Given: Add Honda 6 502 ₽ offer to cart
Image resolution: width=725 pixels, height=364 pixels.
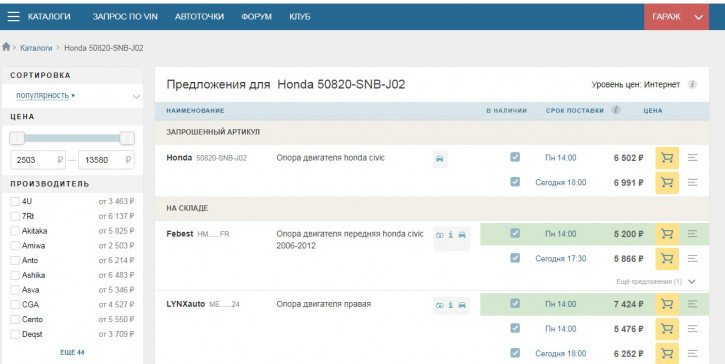Looking at the screenshot, I should click(667, 158).
